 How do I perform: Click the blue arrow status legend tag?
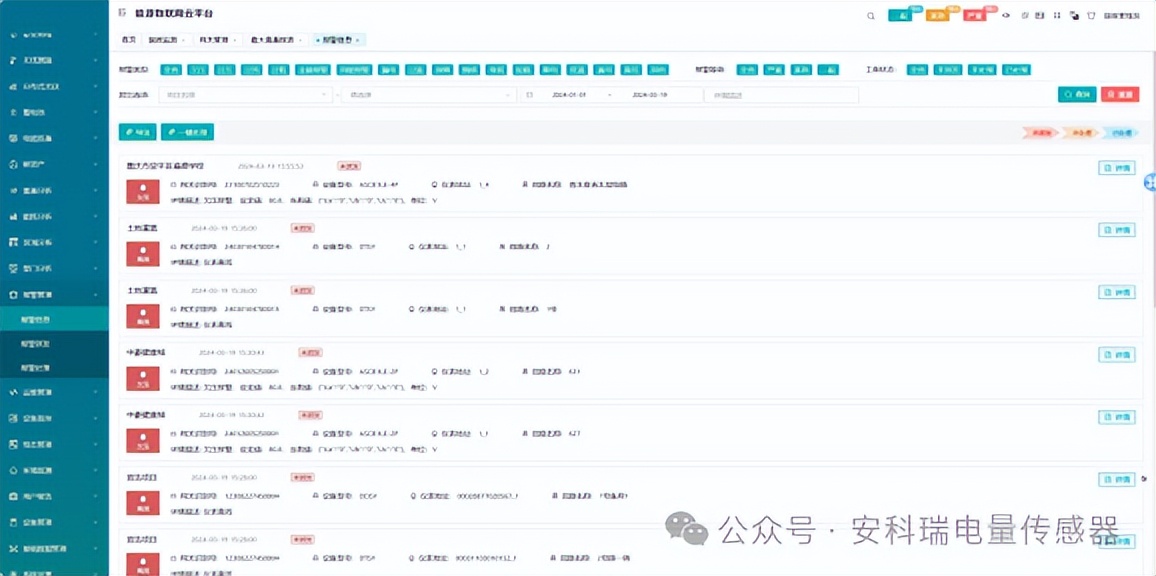click(x=1119, y=133)
